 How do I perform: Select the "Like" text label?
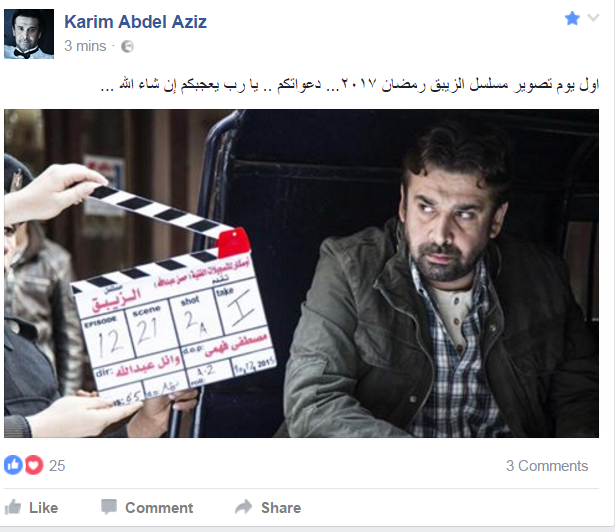coord(44,508)
